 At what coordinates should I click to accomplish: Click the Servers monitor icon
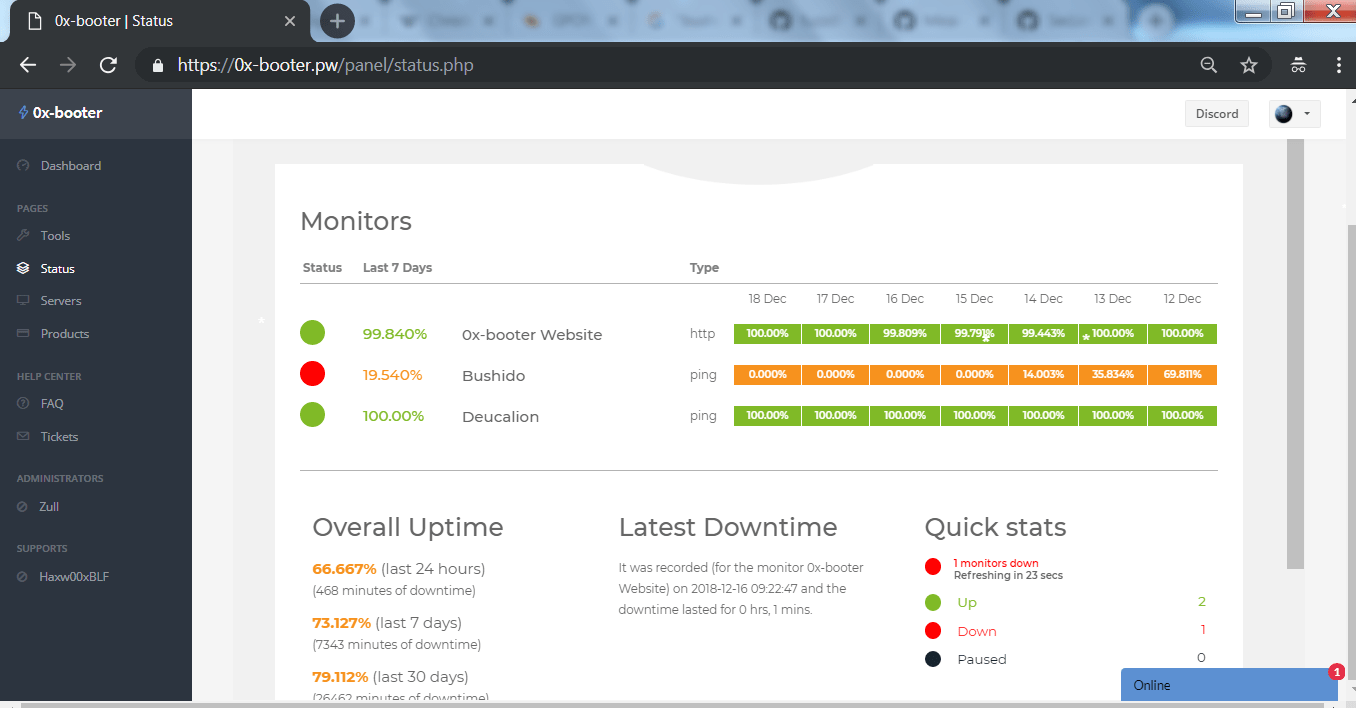click(x=23, y=301)
